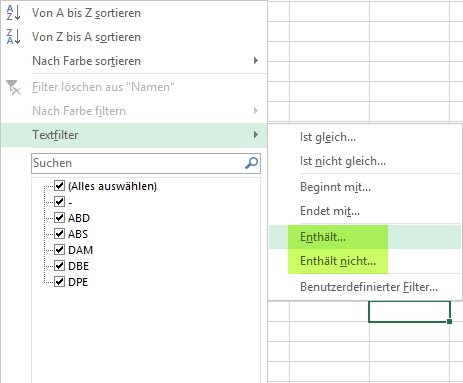Uncheck the DBE checkbox

point(60,265)
